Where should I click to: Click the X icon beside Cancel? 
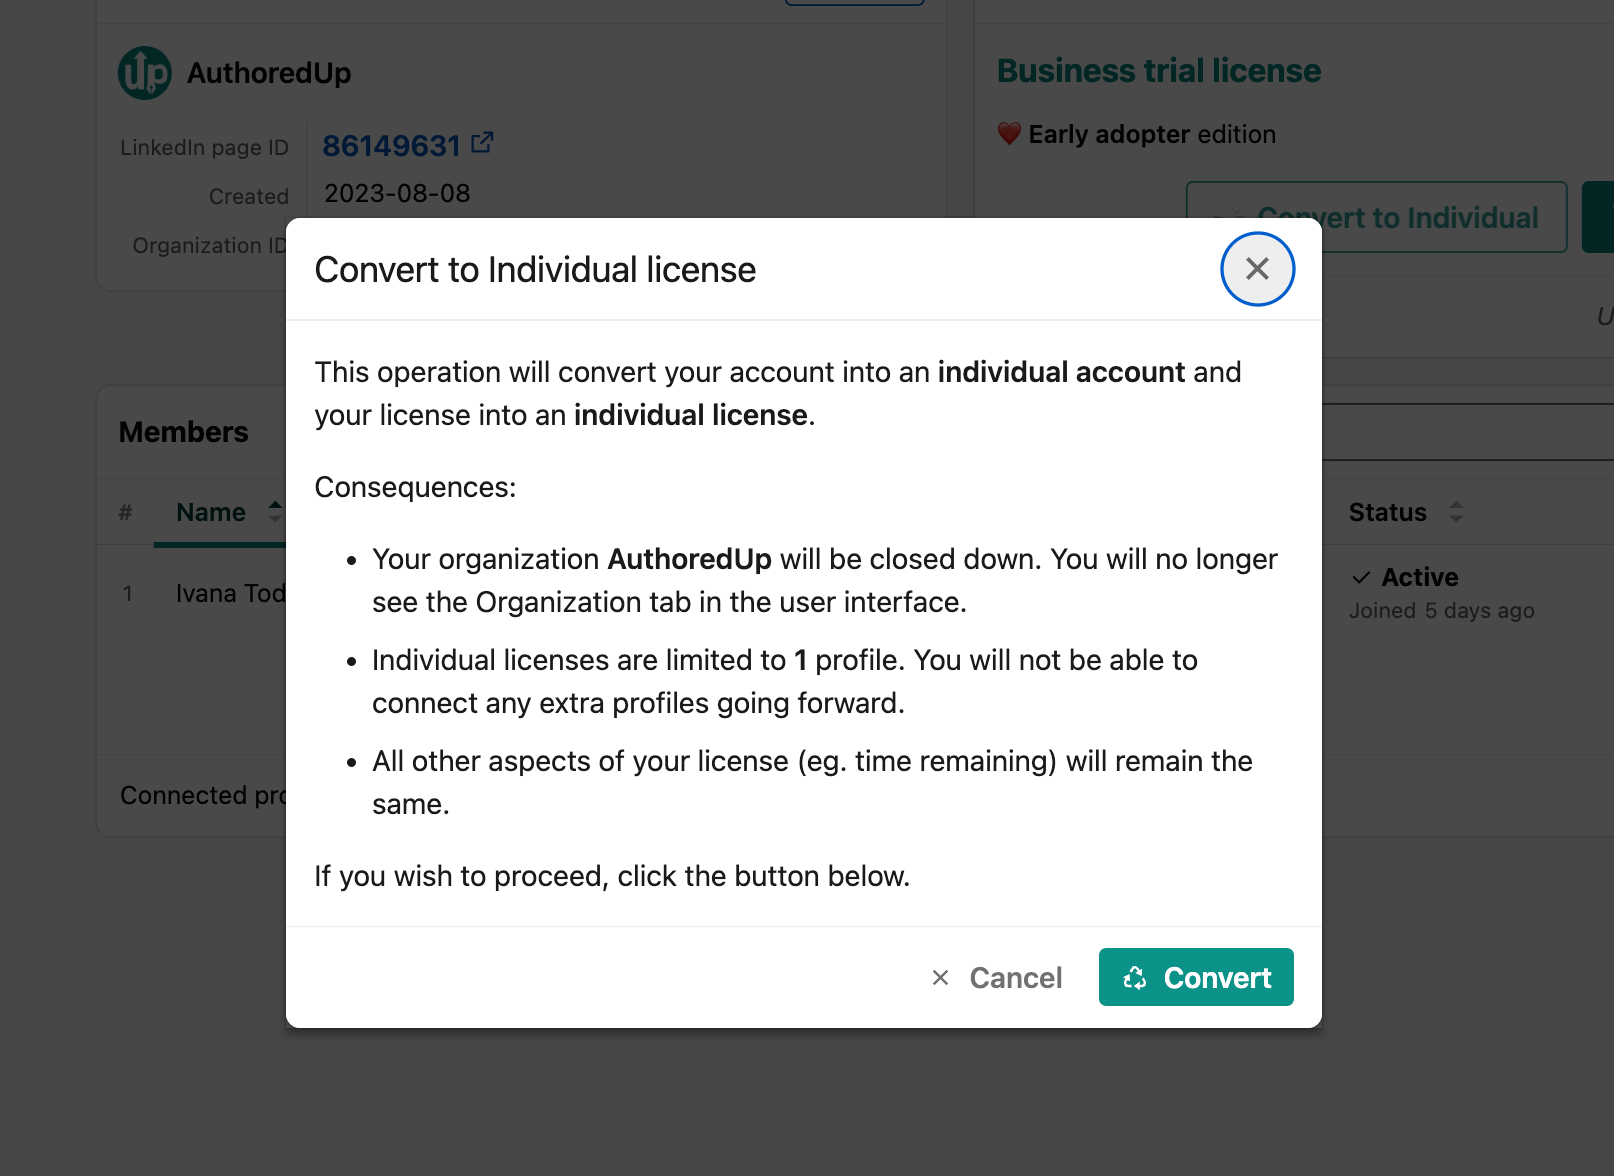[940, 977]
